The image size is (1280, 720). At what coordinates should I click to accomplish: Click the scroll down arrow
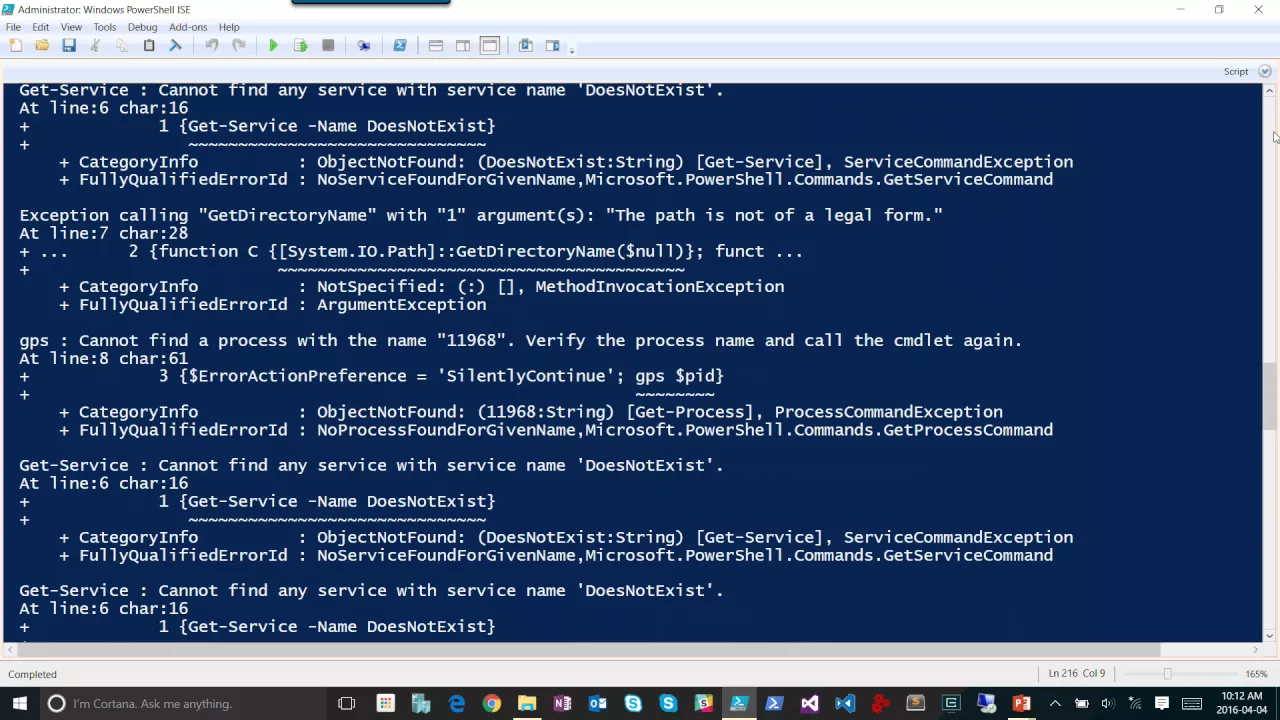1269,635
